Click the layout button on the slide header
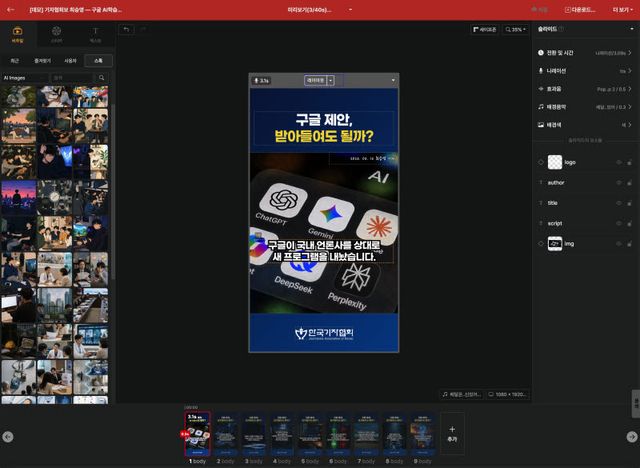The image size is (640, 468). coord(316,80)
